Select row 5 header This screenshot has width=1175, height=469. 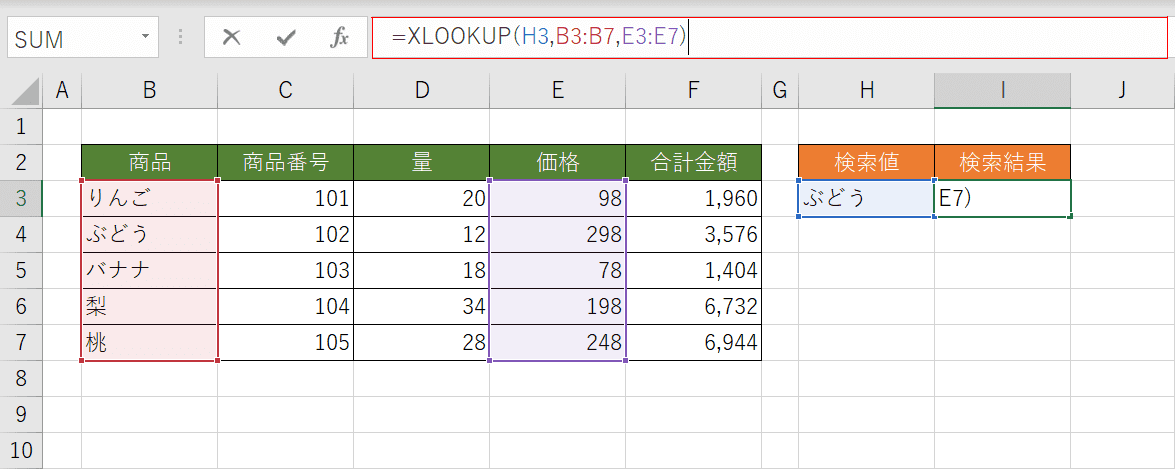pyautogui.click(x=22, y=270)
